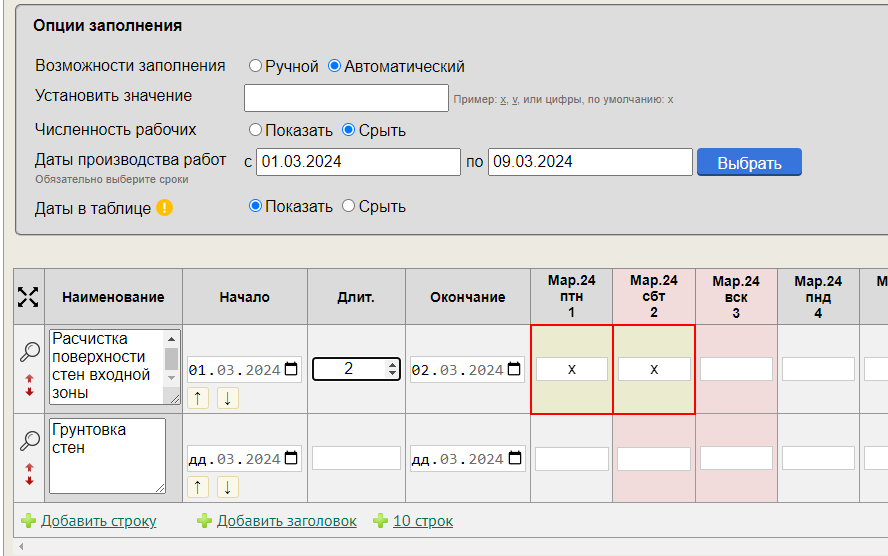This screenshot has width=888, height=556.
Task: Click empty cell under вск 3 in Расчистка row
Action: (736, 369)
